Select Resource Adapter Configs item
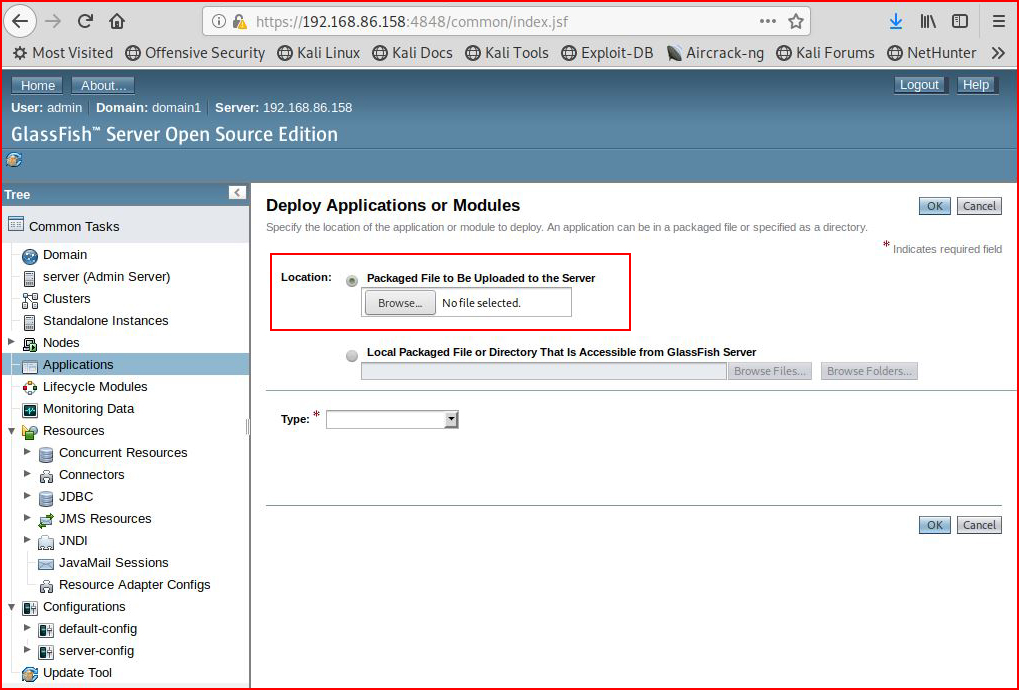This screenshot has width=1019, height=690. pyautogui.click(x=135, y=585)
